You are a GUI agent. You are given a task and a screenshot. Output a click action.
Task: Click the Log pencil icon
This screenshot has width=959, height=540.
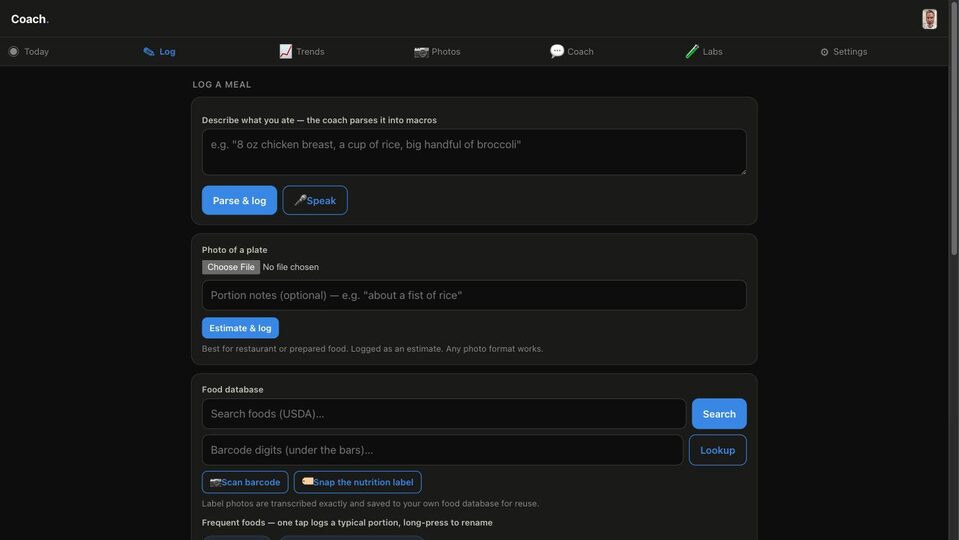pos(149,51)
